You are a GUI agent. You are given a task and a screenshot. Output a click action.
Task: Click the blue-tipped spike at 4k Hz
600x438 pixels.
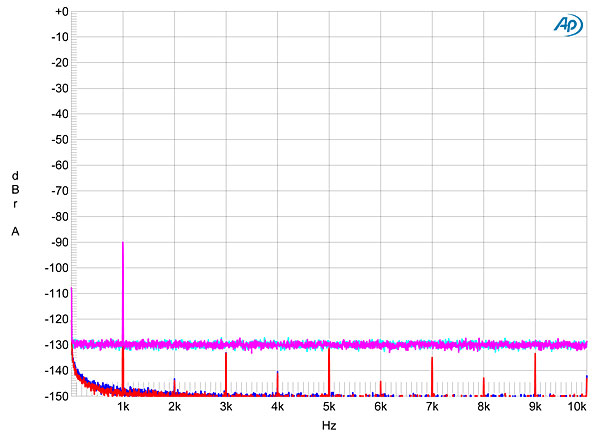(277, 383)
